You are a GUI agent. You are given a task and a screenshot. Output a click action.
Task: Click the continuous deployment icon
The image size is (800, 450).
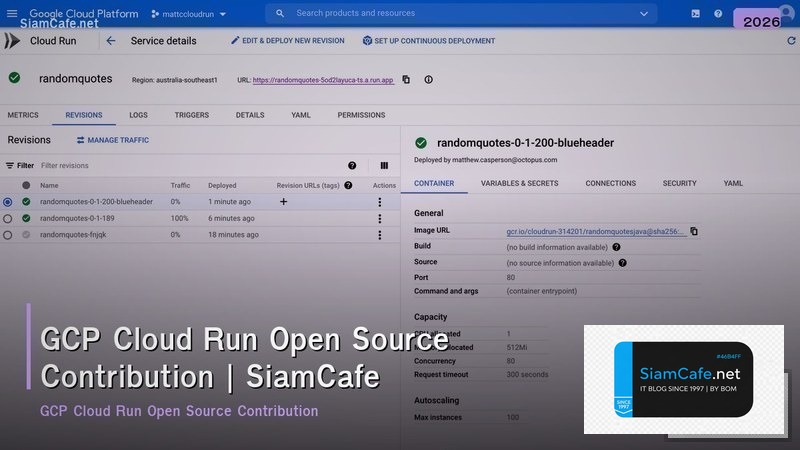[x=367, y=40]
